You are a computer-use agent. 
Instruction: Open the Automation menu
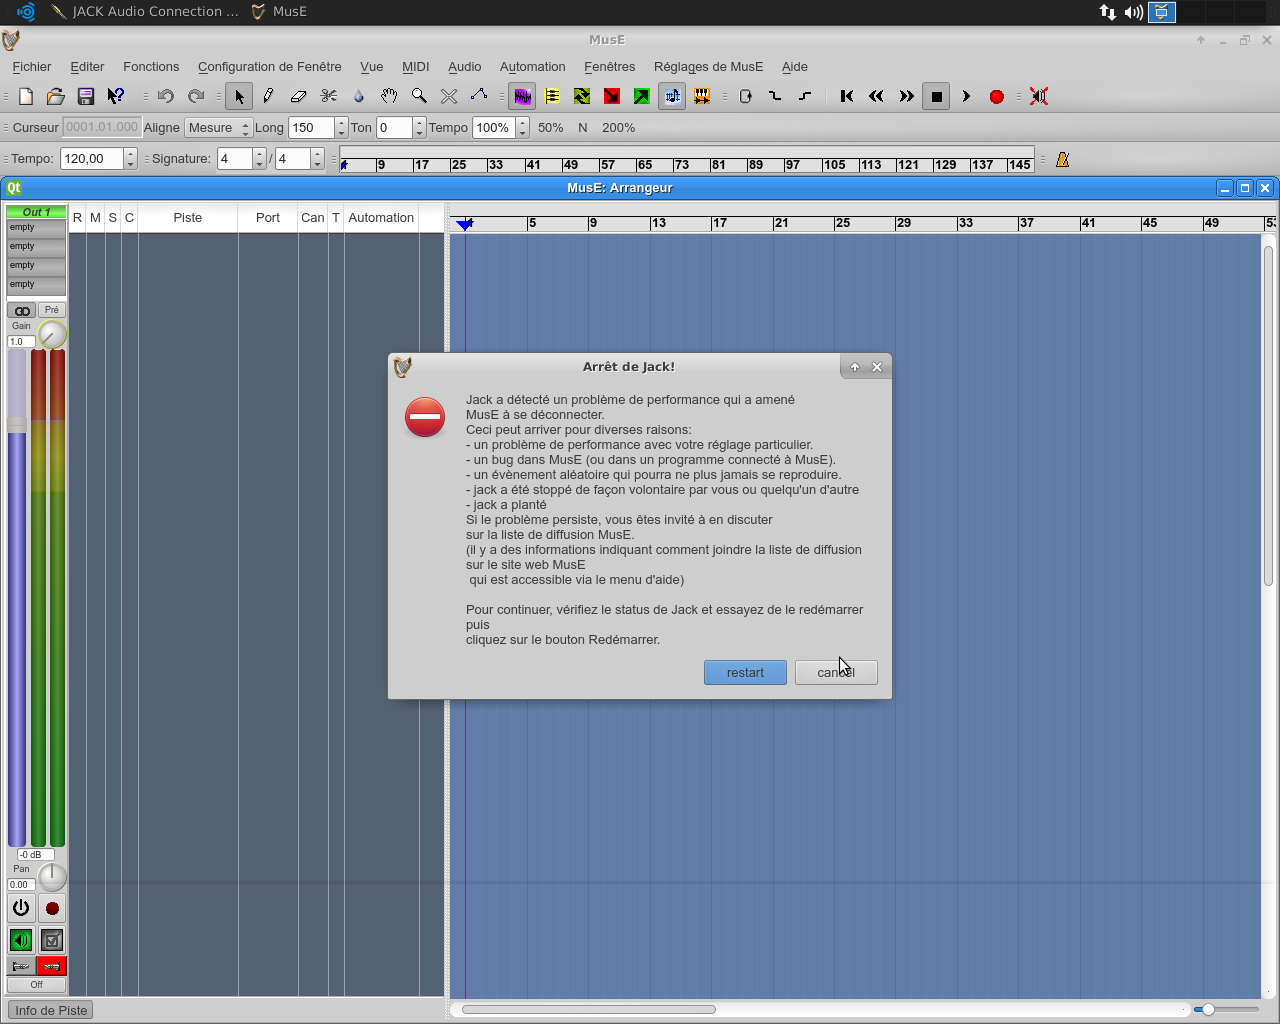[x=533, y=67]
